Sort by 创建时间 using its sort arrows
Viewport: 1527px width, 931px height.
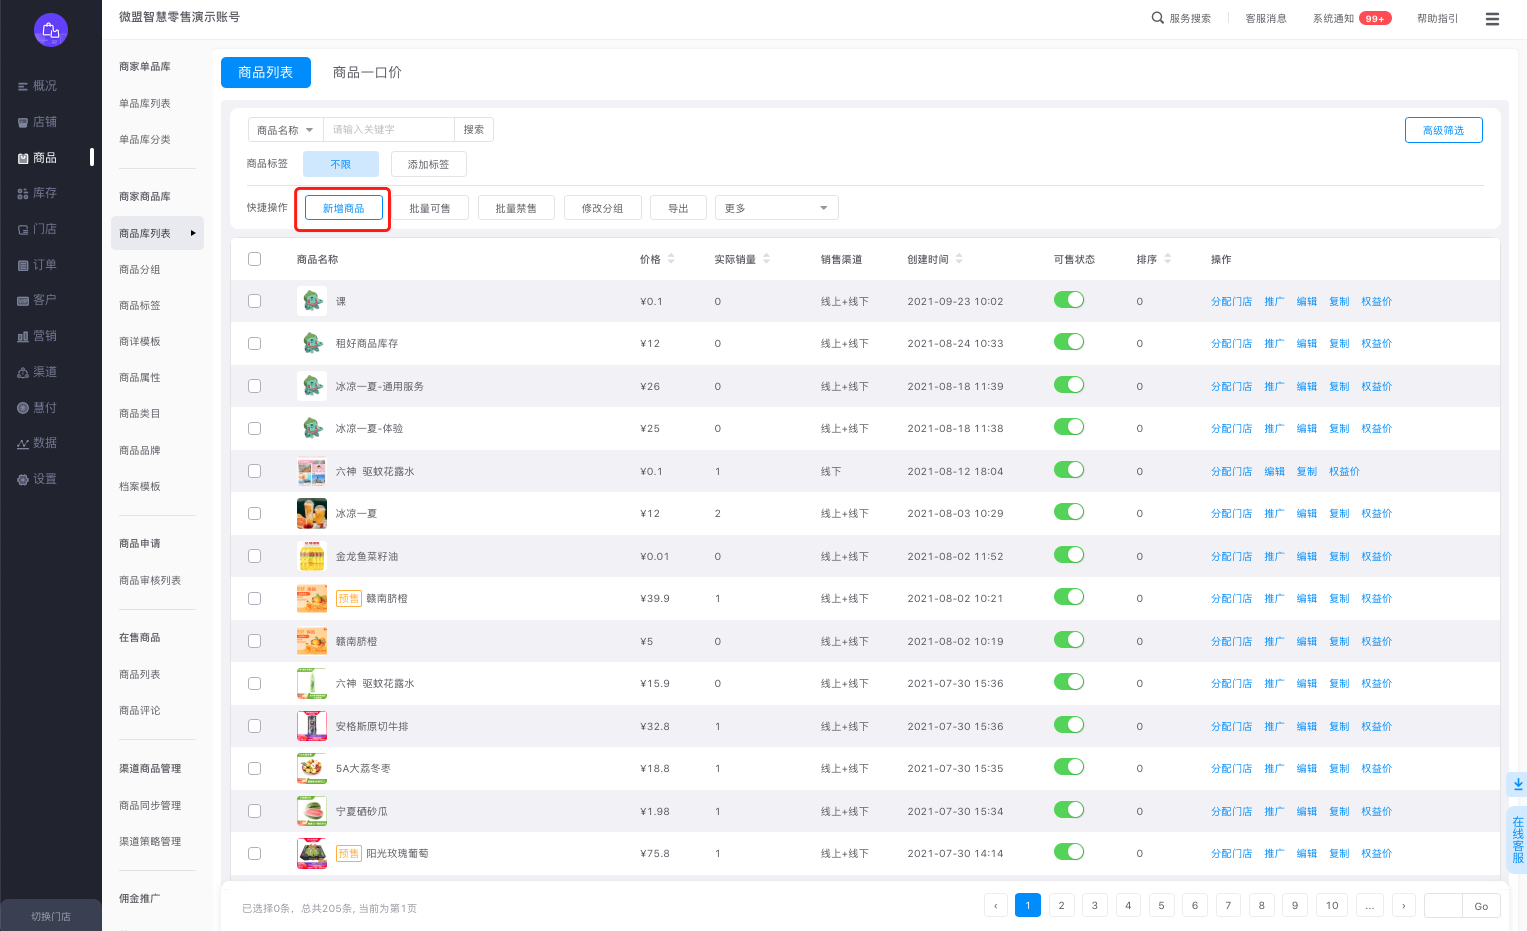pos(959,259)
